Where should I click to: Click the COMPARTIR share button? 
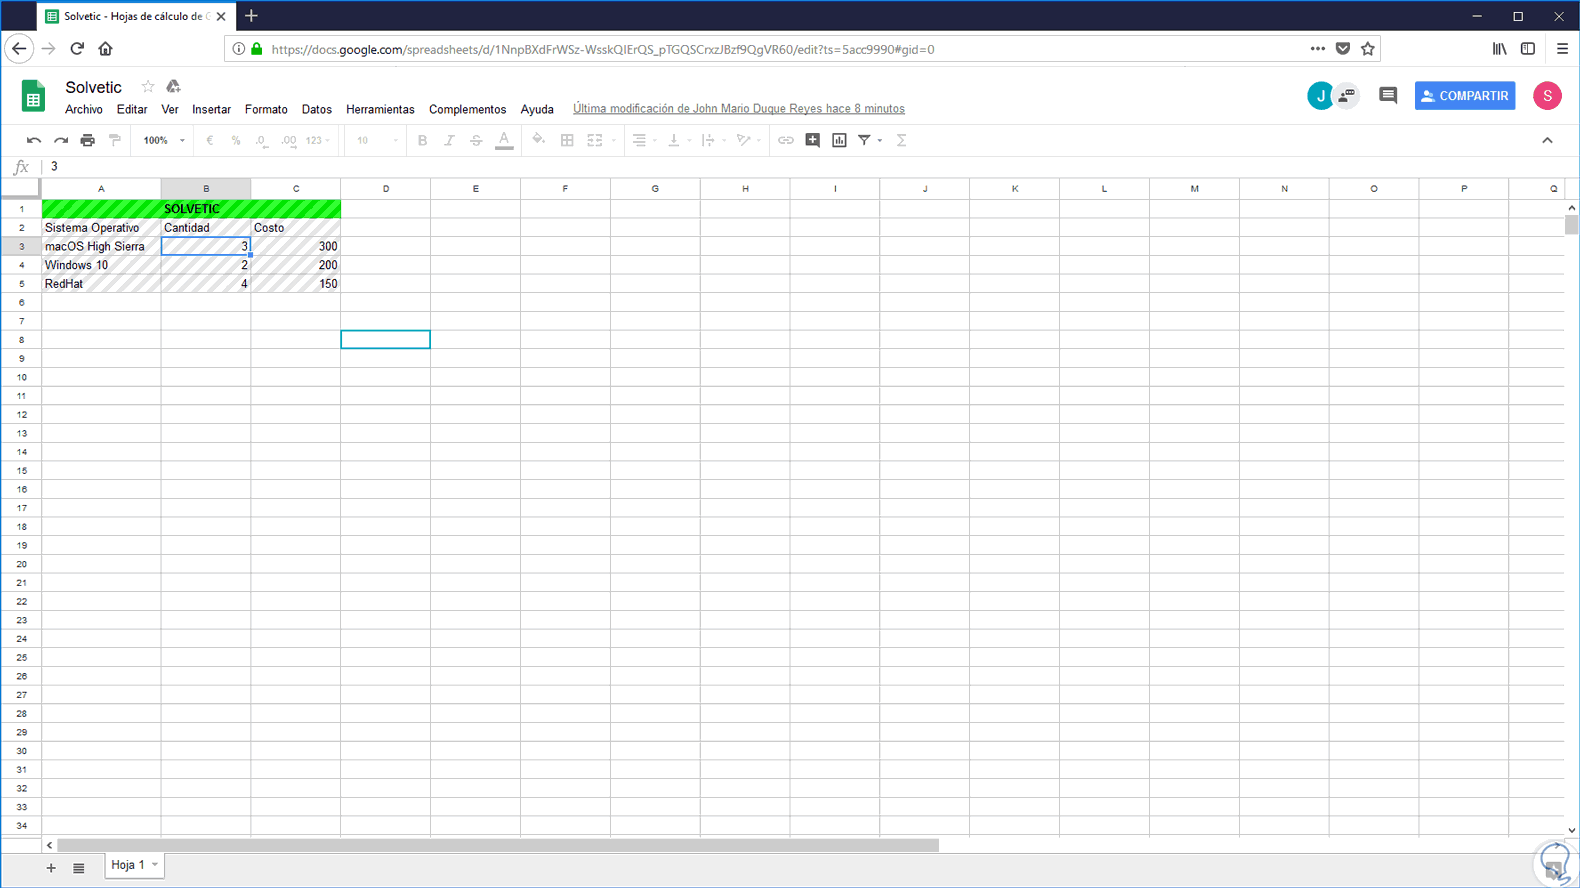[x=1465, y=96]
